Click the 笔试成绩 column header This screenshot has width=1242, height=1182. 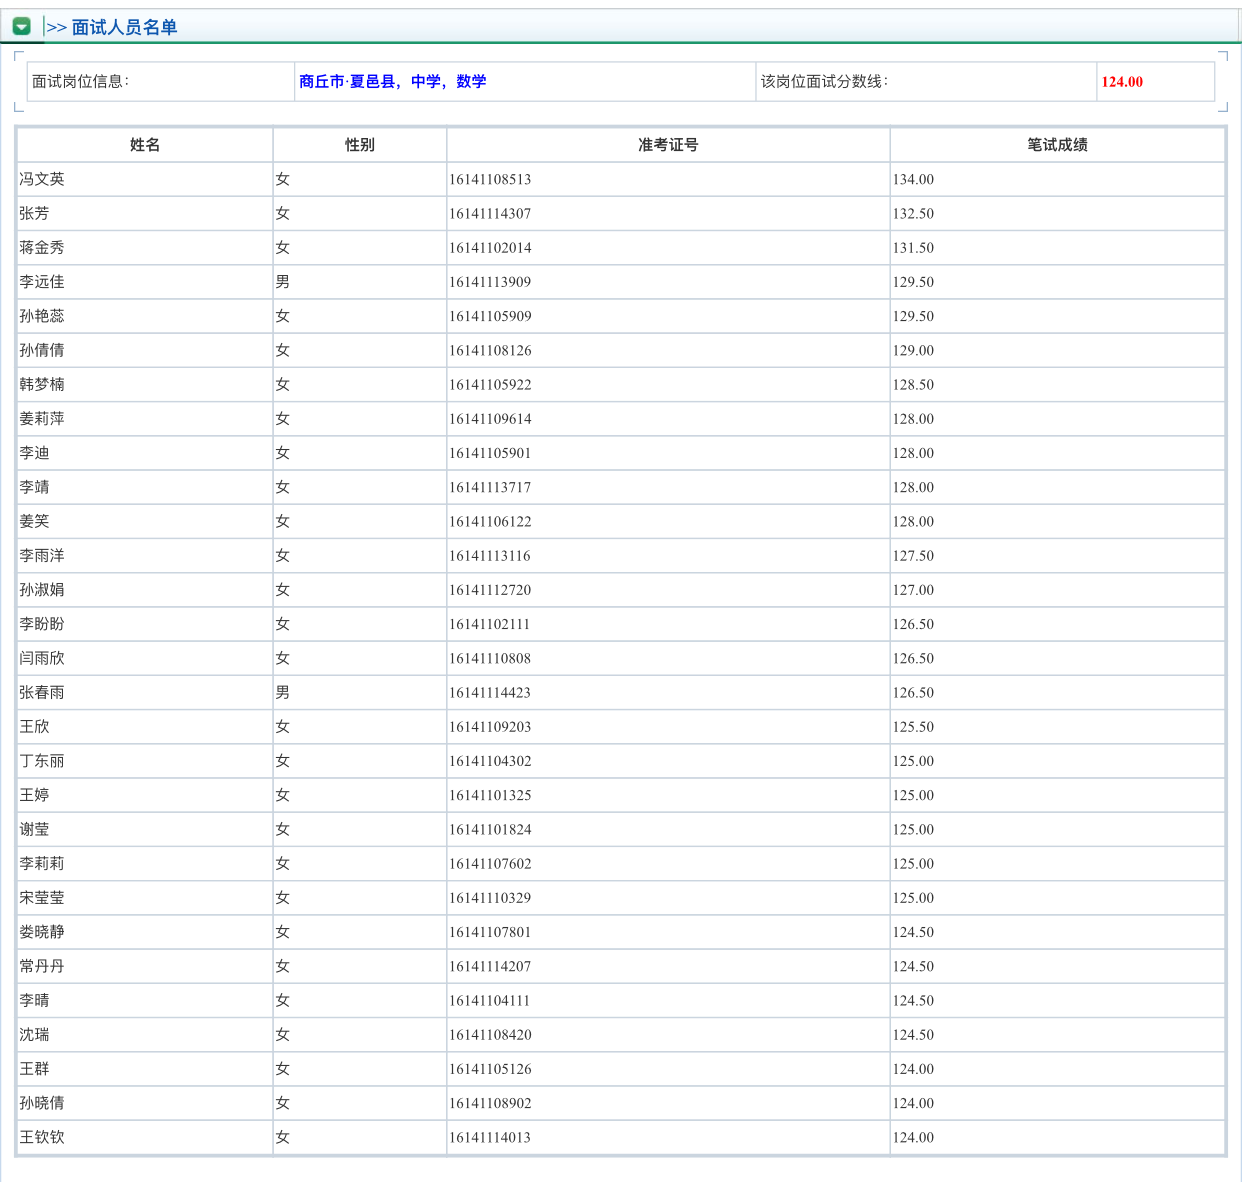1057,145
